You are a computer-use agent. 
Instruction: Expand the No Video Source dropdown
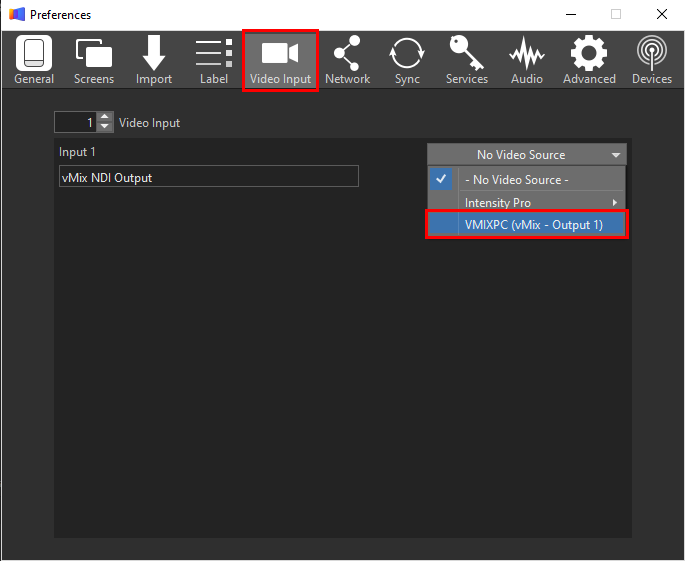(526, 154)
